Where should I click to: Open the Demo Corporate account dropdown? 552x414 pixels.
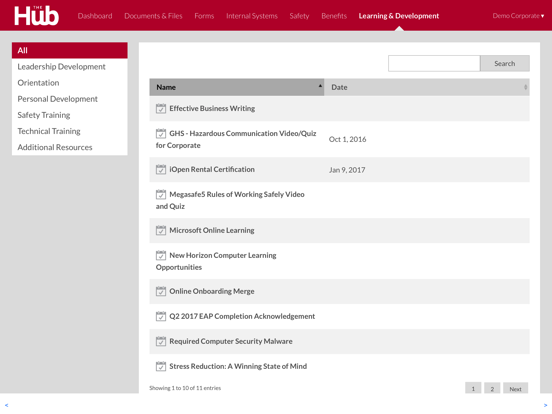(x=518, y=16)
